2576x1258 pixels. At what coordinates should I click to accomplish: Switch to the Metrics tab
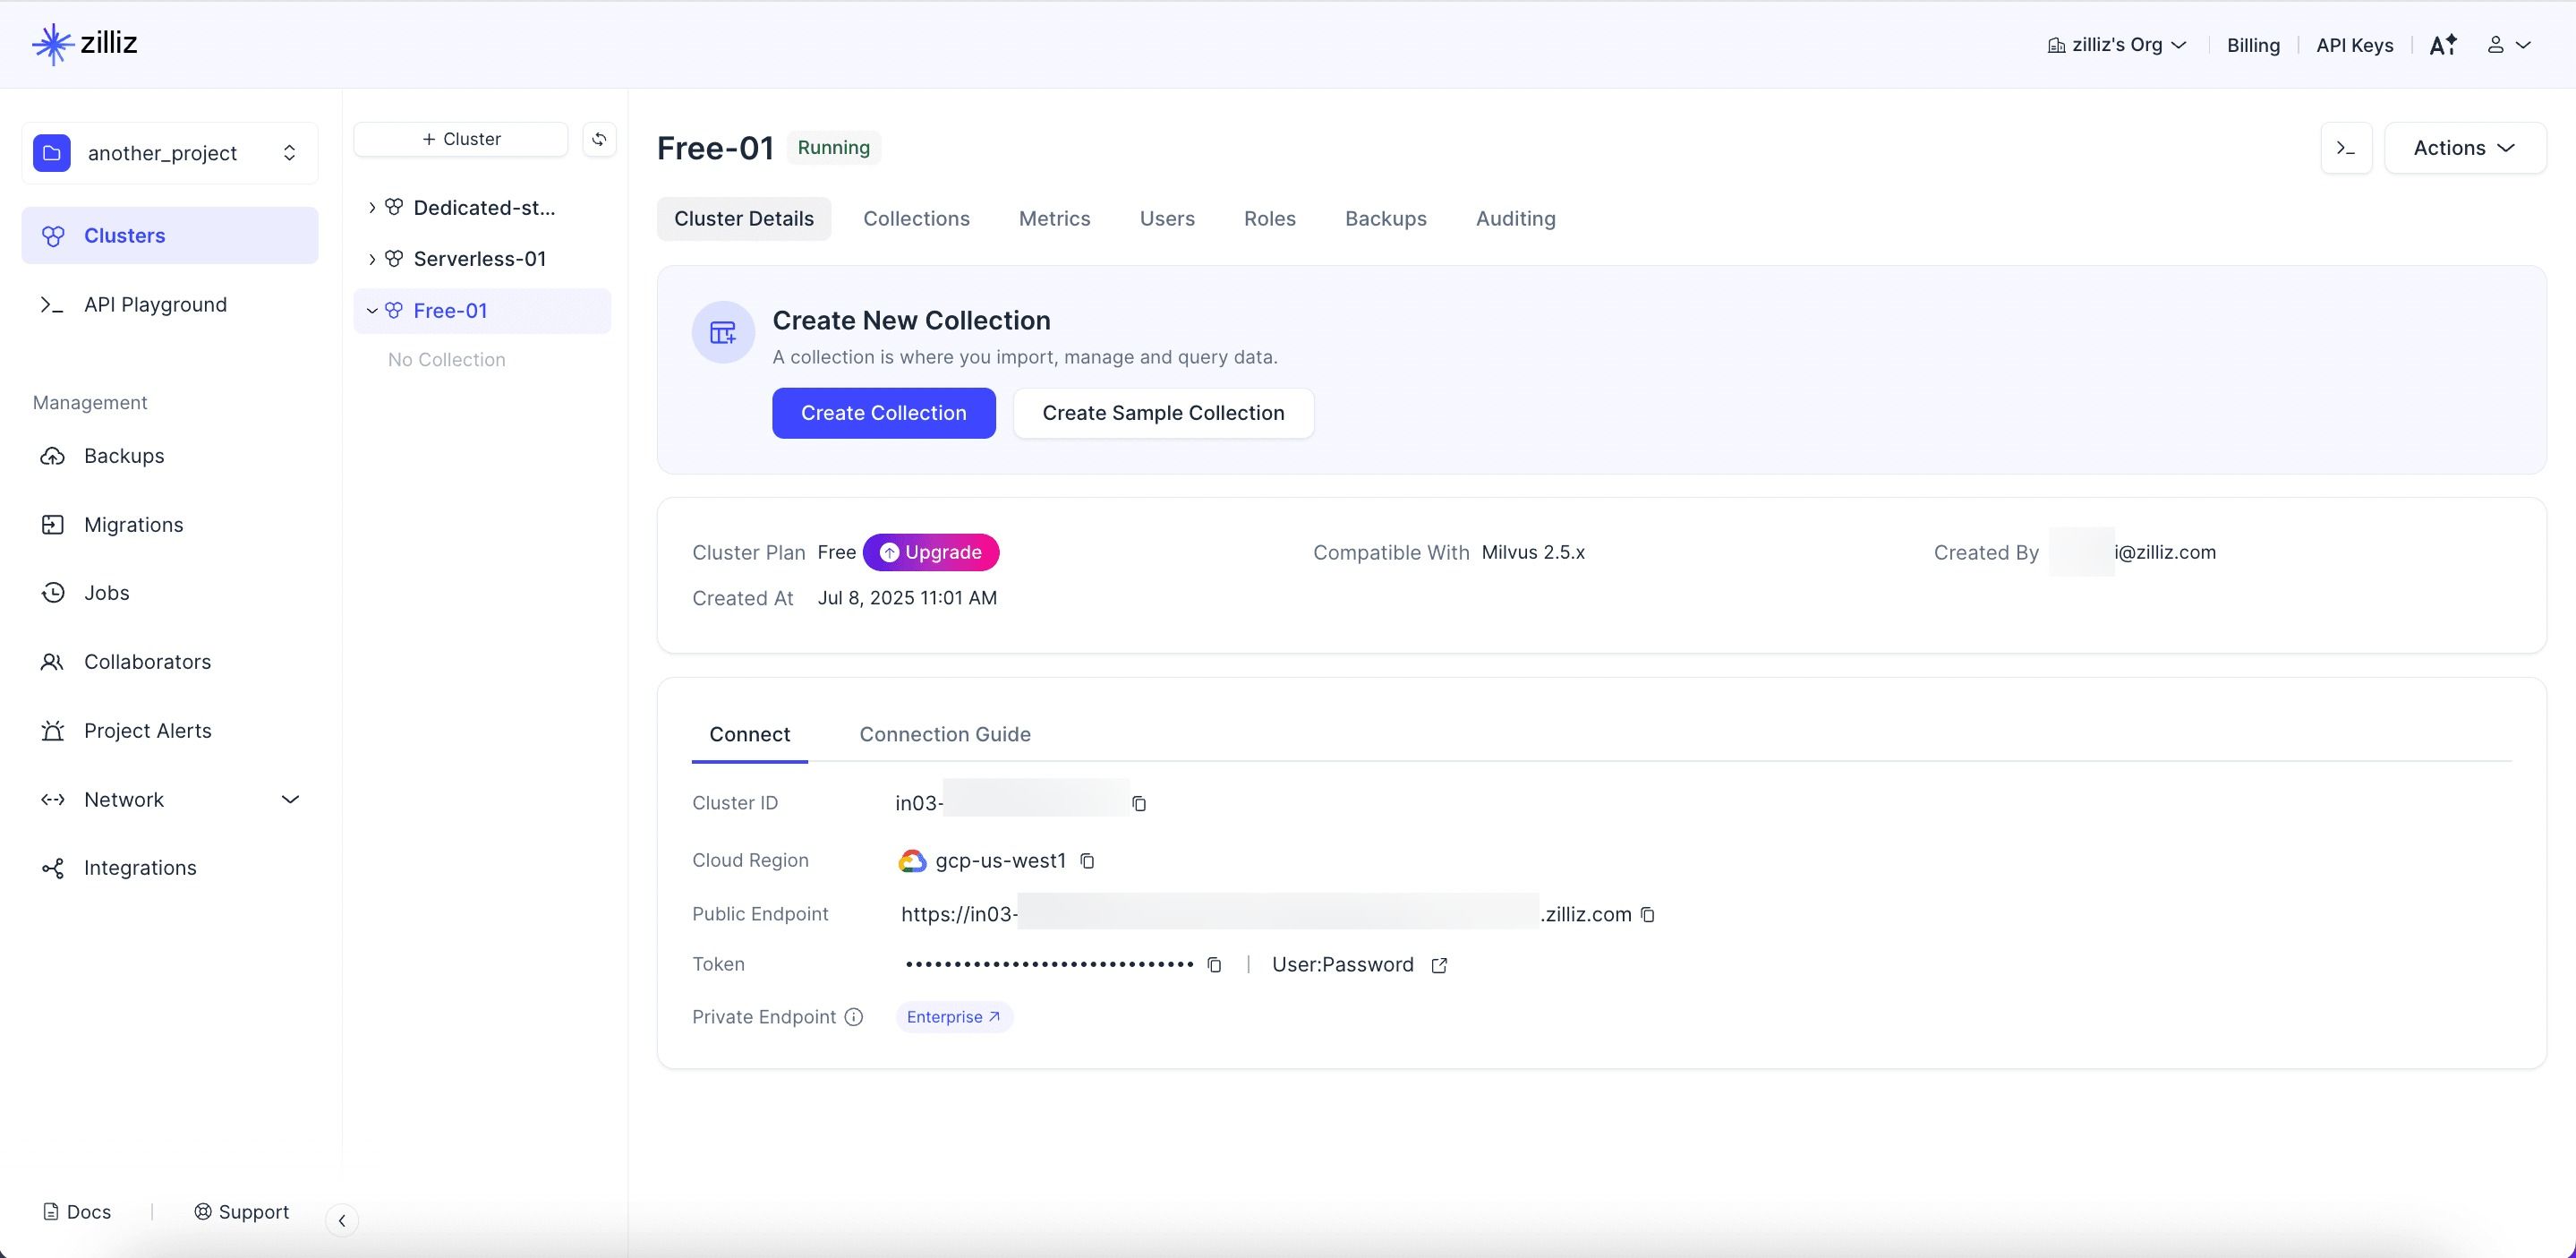[x=1054, y=218]
